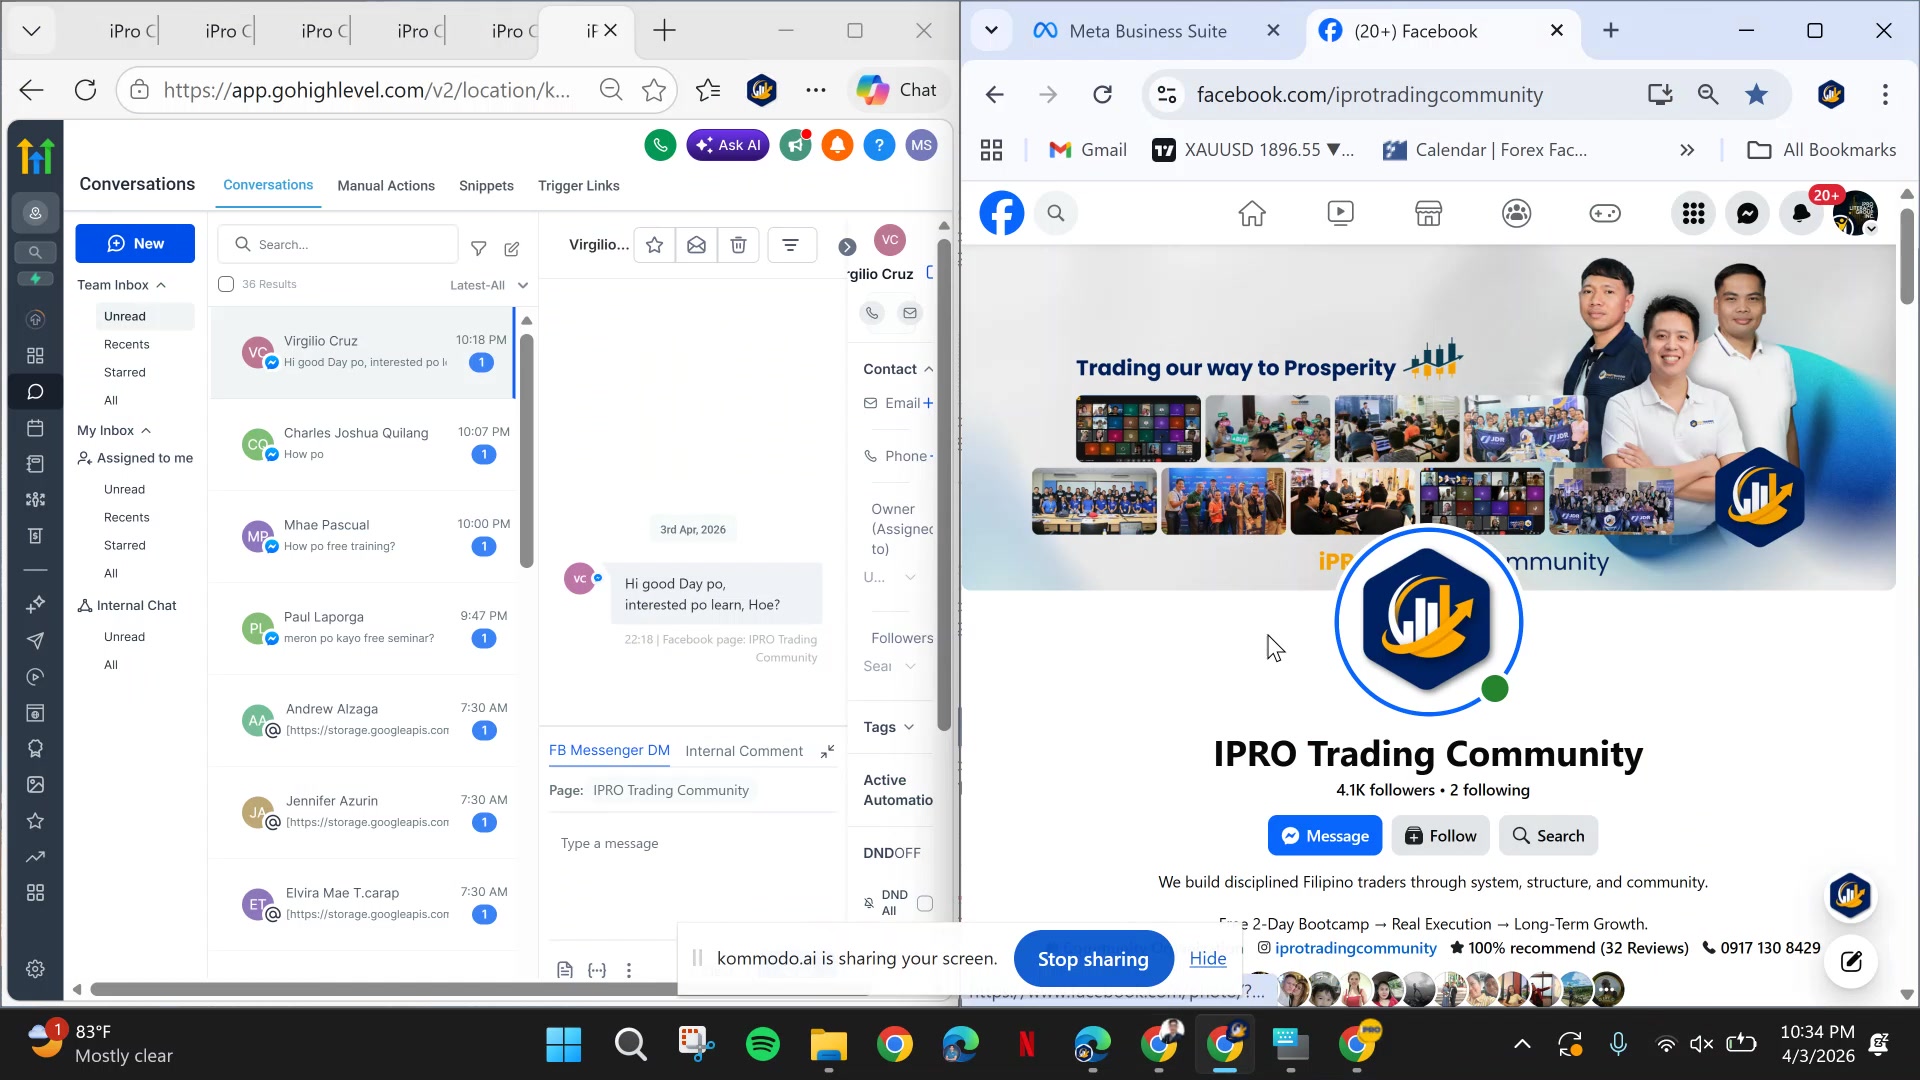Image resolution: width=1920 pixels, height=1080 pixels.
Task: Show more bookmarks with the chevron
Action: point(1687,150)
